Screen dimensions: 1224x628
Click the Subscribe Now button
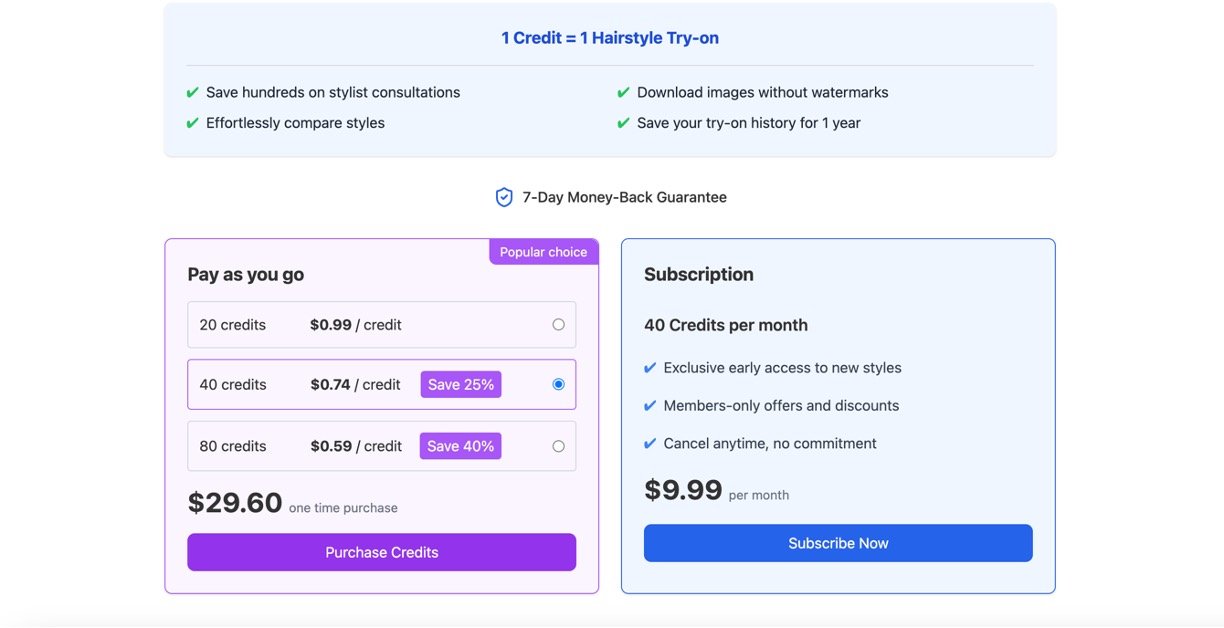coord(838,543)
